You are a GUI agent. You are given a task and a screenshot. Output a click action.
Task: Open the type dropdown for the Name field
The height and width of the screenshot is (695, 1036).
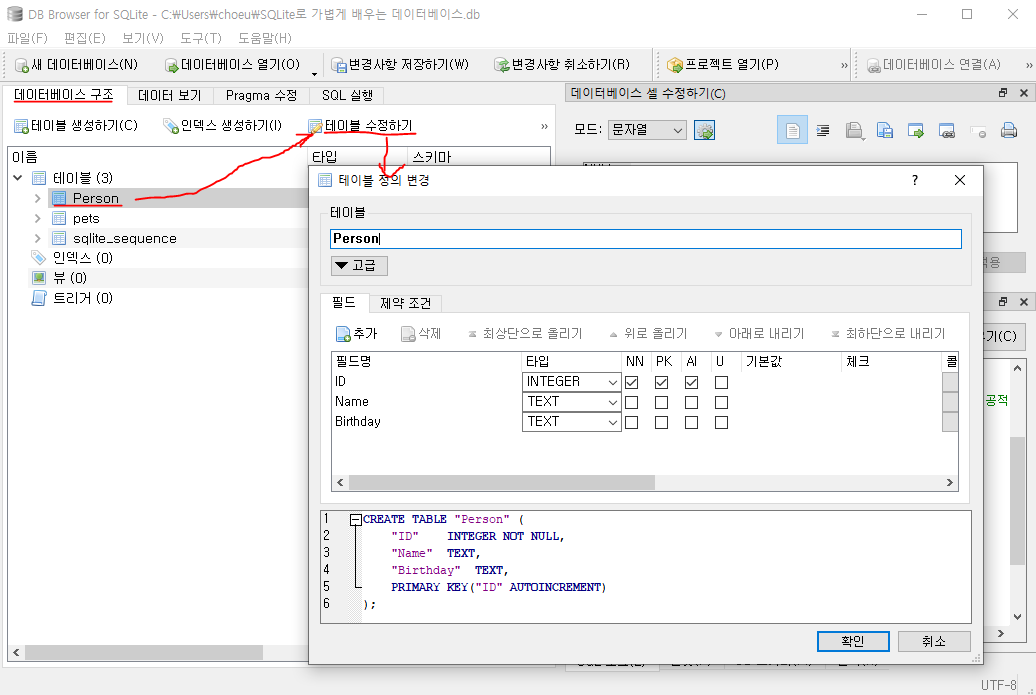(614, 401)
